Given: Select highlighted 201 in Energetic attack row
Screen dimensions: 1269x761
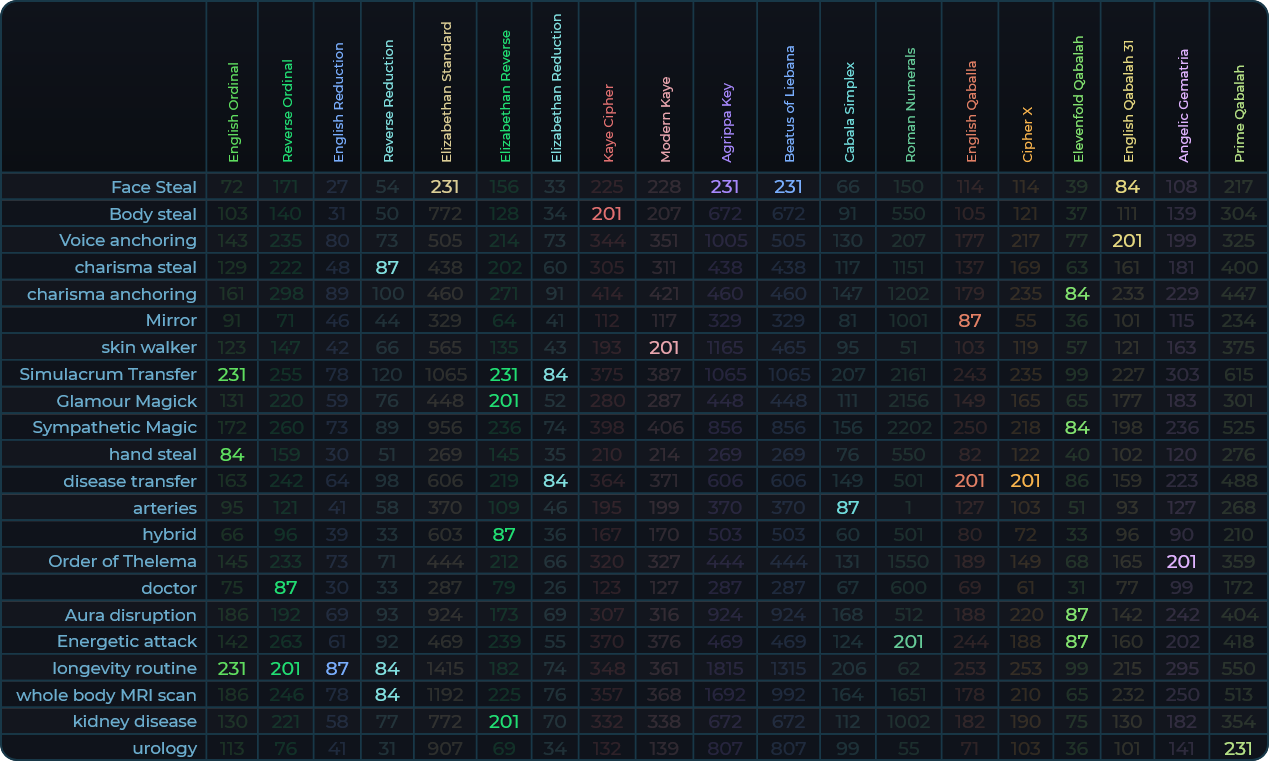Looking at the screenshot, I should 908,641.
